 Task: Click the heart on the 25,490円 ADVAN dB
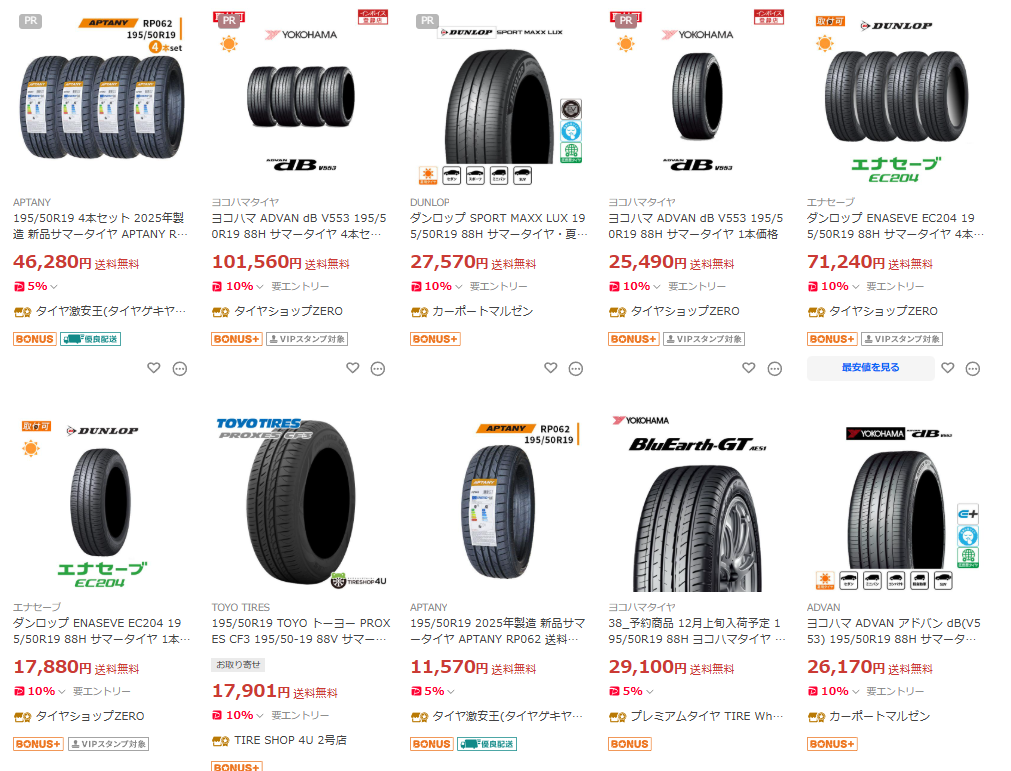[x=749, y=368]
